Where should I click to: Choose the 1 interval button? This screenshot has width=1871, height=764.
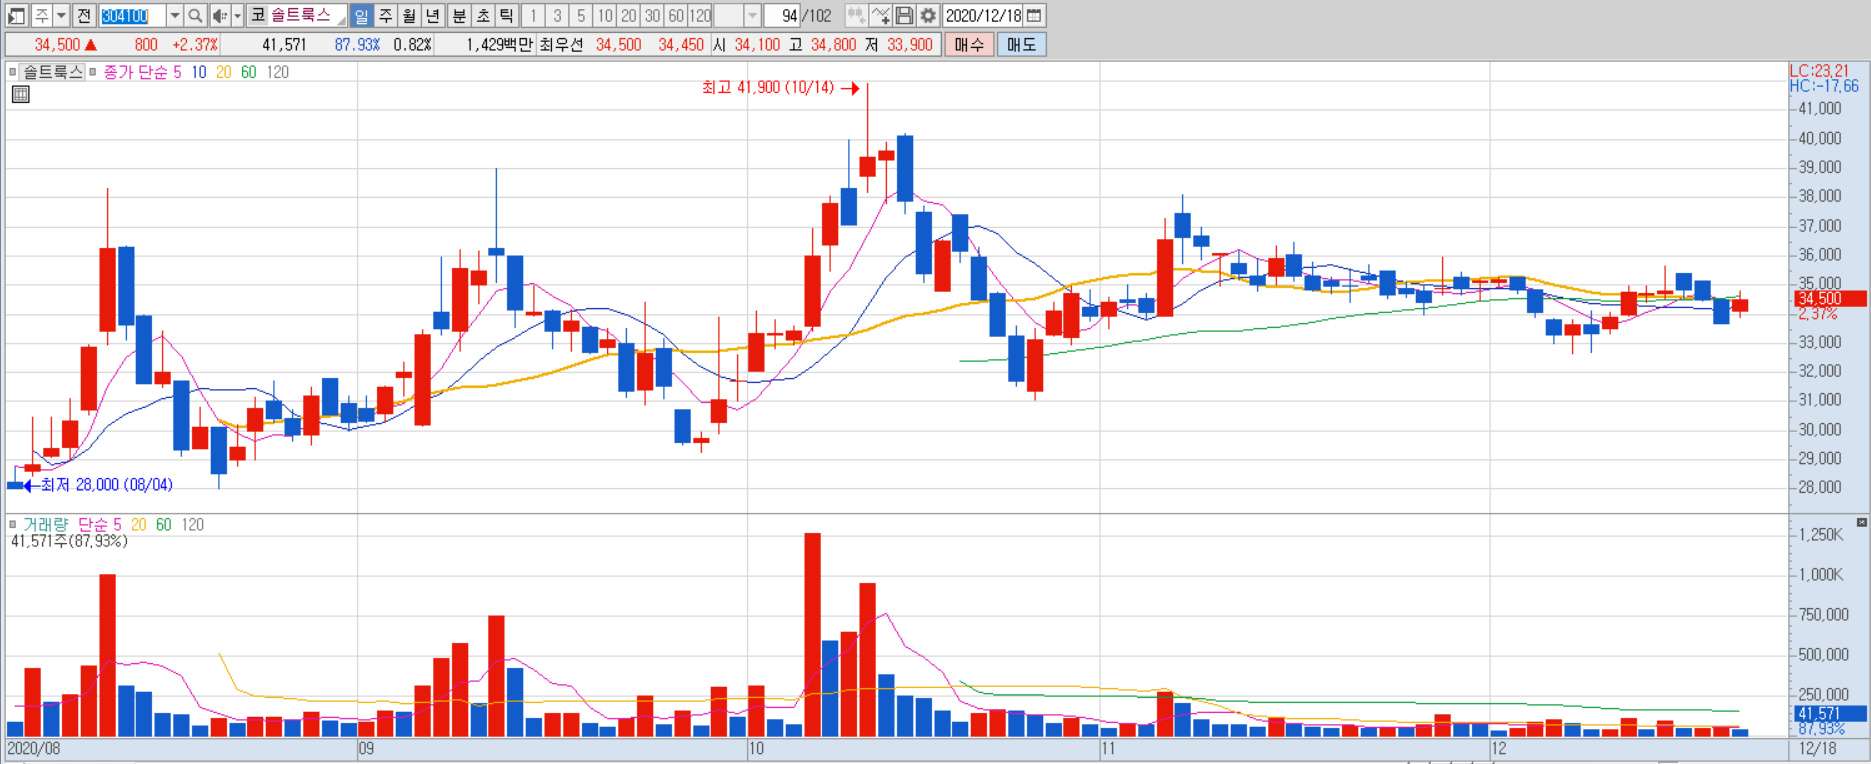click(533, 16)
